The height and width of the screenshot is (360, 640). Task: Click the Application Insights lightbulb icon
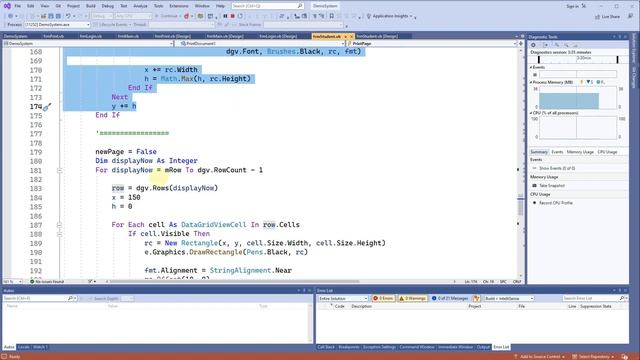369,16
